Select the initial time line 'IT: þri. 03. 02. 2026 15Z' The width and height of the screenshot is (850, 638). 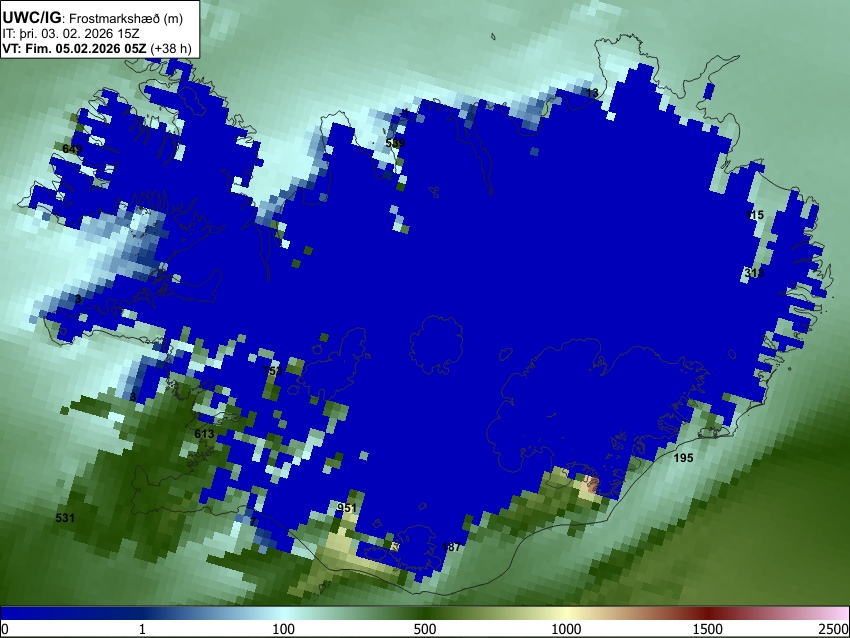pyautogui.click(x=70, y=34)
